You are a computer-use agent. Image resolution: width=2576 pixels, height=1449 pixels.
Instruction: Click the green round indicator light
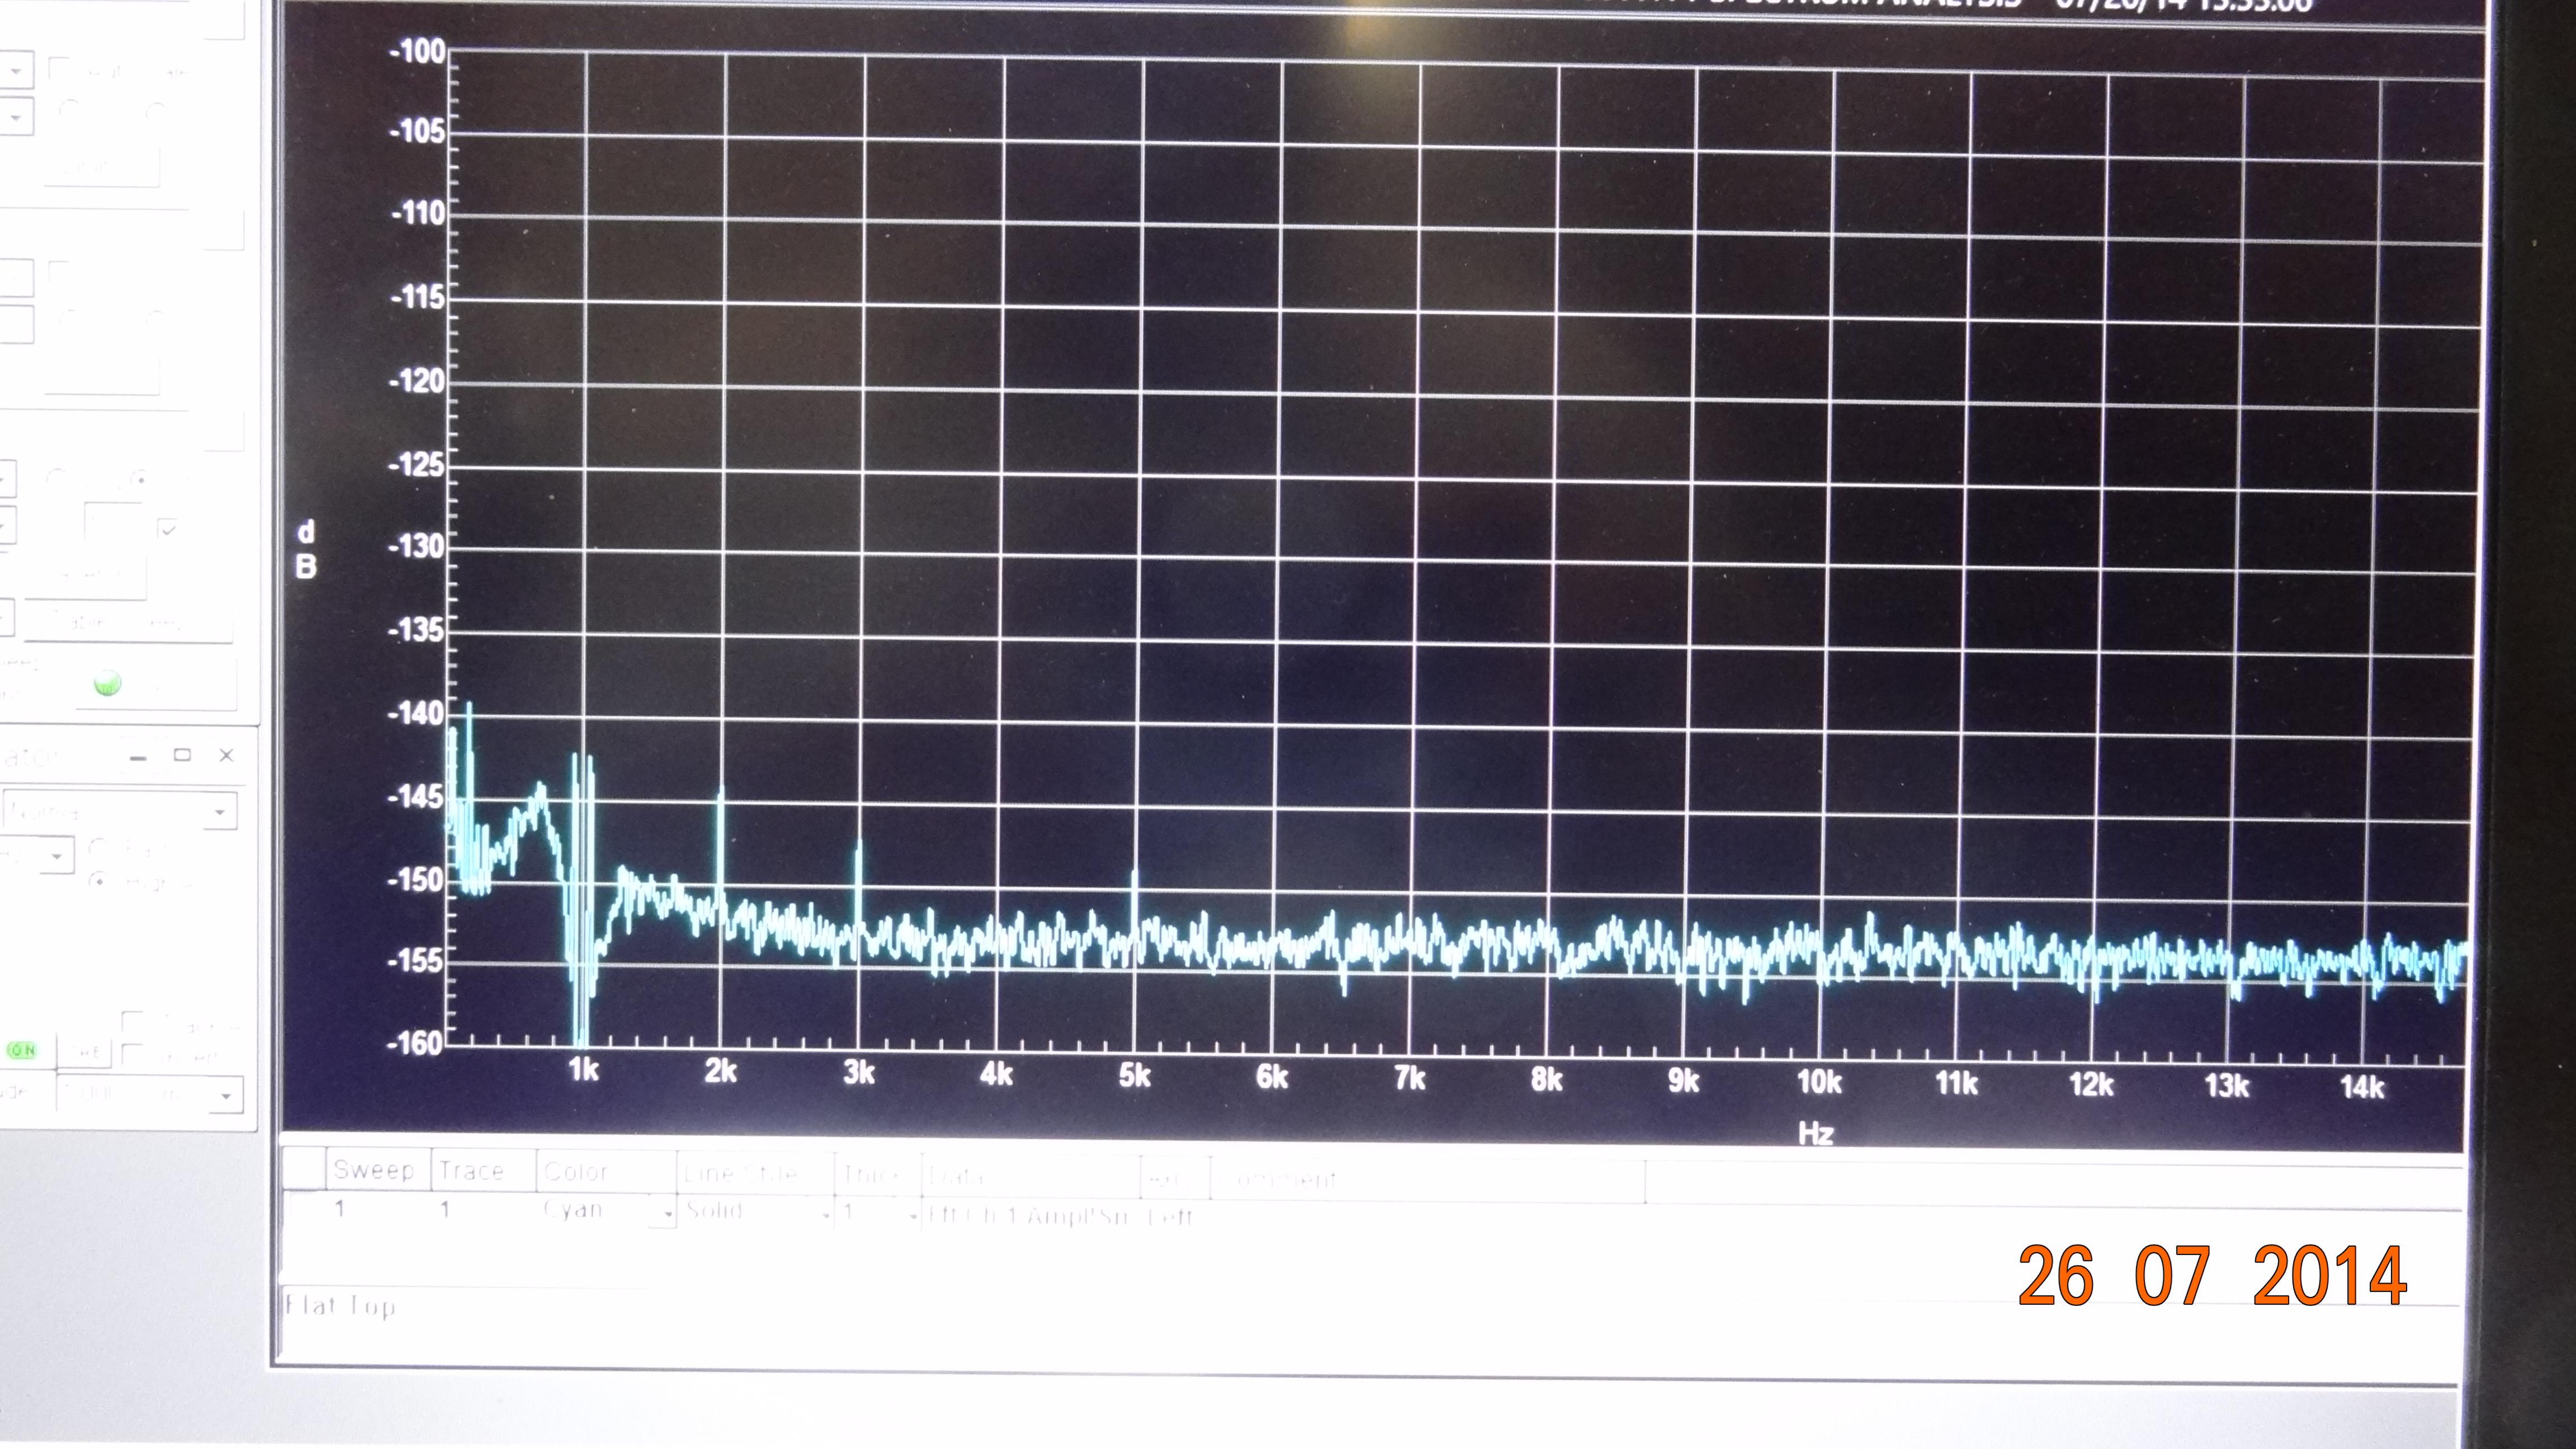click(x=107, y=684)
